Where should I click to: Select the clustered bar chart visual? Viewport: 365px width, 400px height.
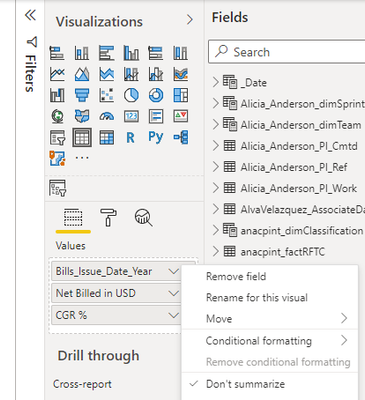[107, 53]
